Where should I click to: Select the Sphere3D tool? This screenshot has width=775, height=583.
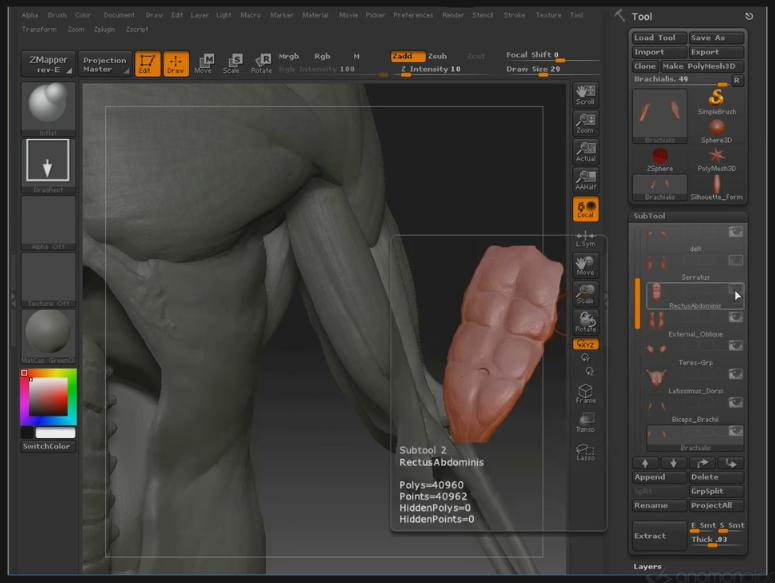click(x=716, y=131)
